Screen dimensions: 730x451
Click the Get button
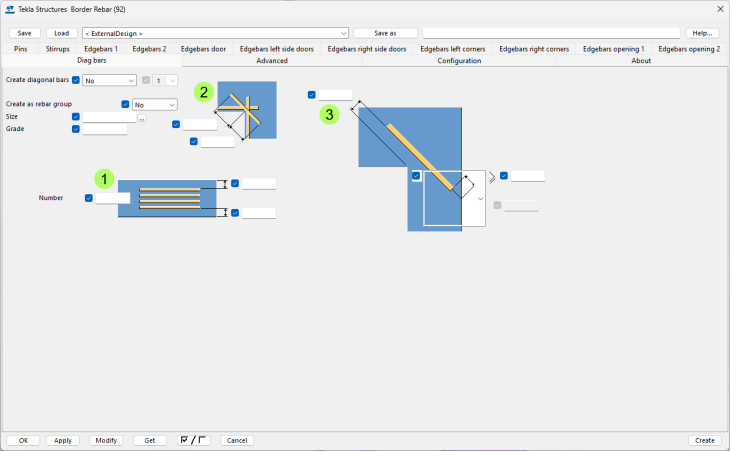(150, 440)
